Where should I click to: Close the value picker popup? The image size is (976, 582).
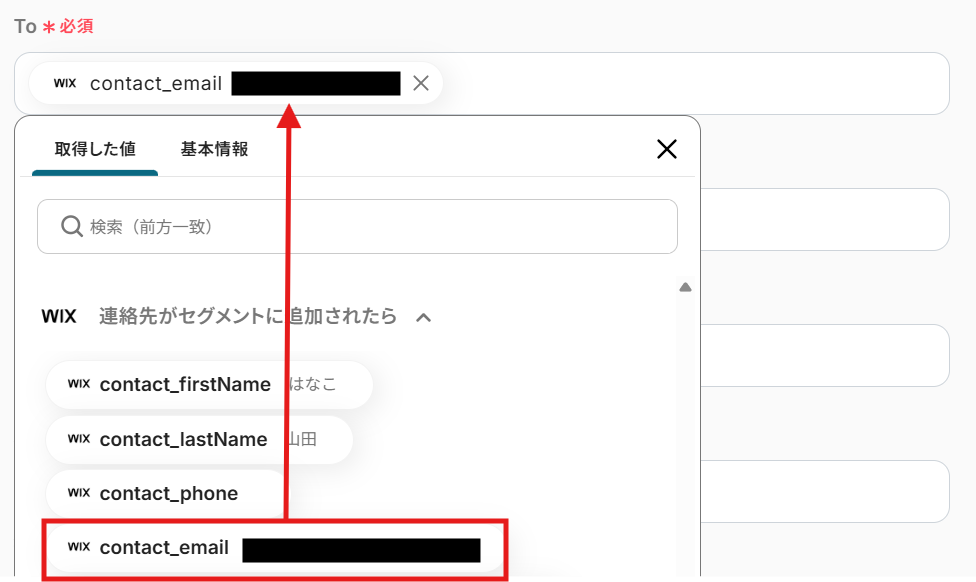point(667,149)
